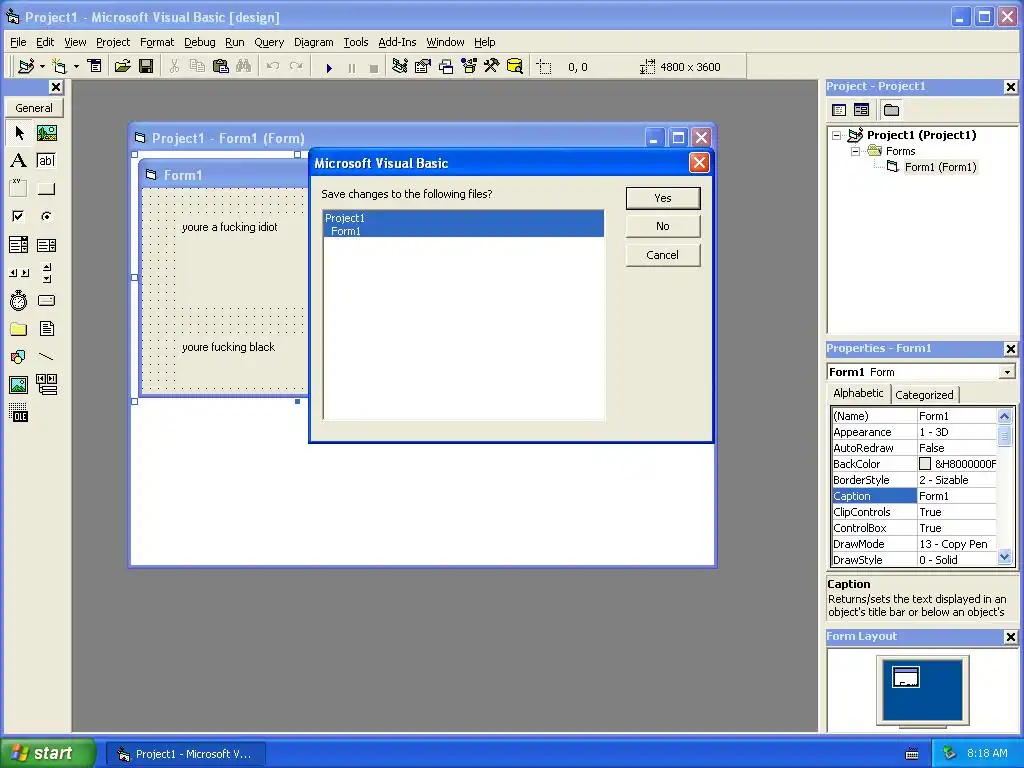Open the Project menu
1024x768 pixels.
point(113,42)
